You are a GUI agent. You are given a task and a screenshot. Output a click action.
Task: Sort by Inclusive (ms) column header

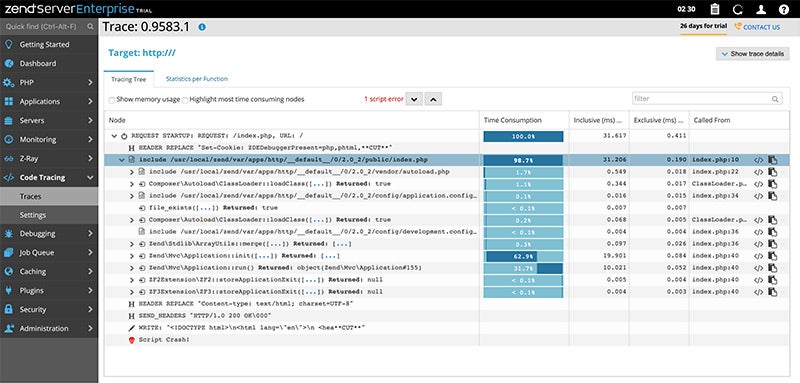[599, 120]
